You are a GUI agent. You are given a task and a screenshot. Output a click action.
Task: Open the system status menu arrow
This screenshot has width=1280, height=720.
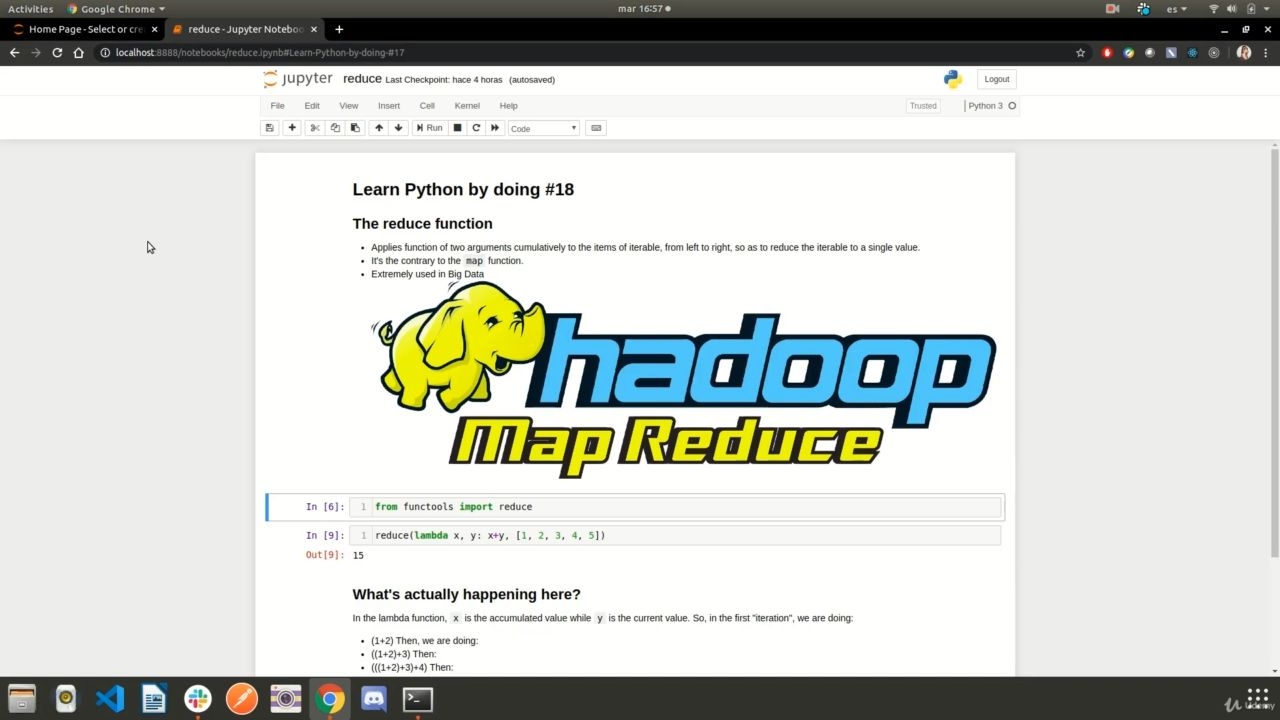tap(1265, 9)
